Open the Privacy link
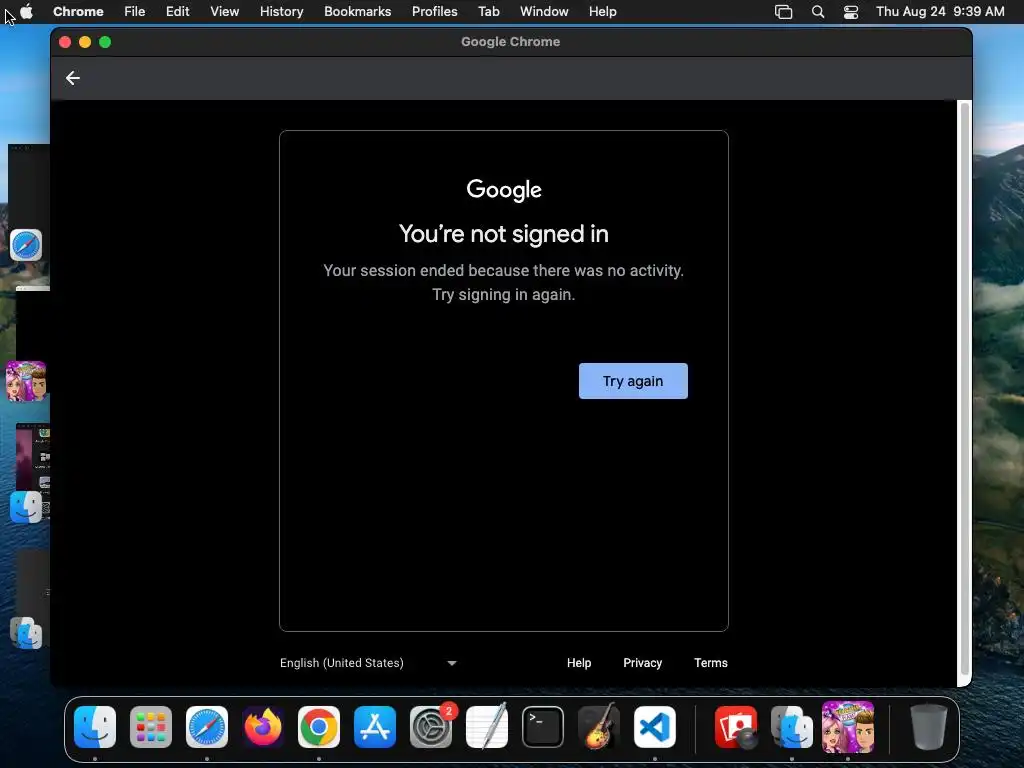The image size is (1024, 768). click(x=643, y=663)
